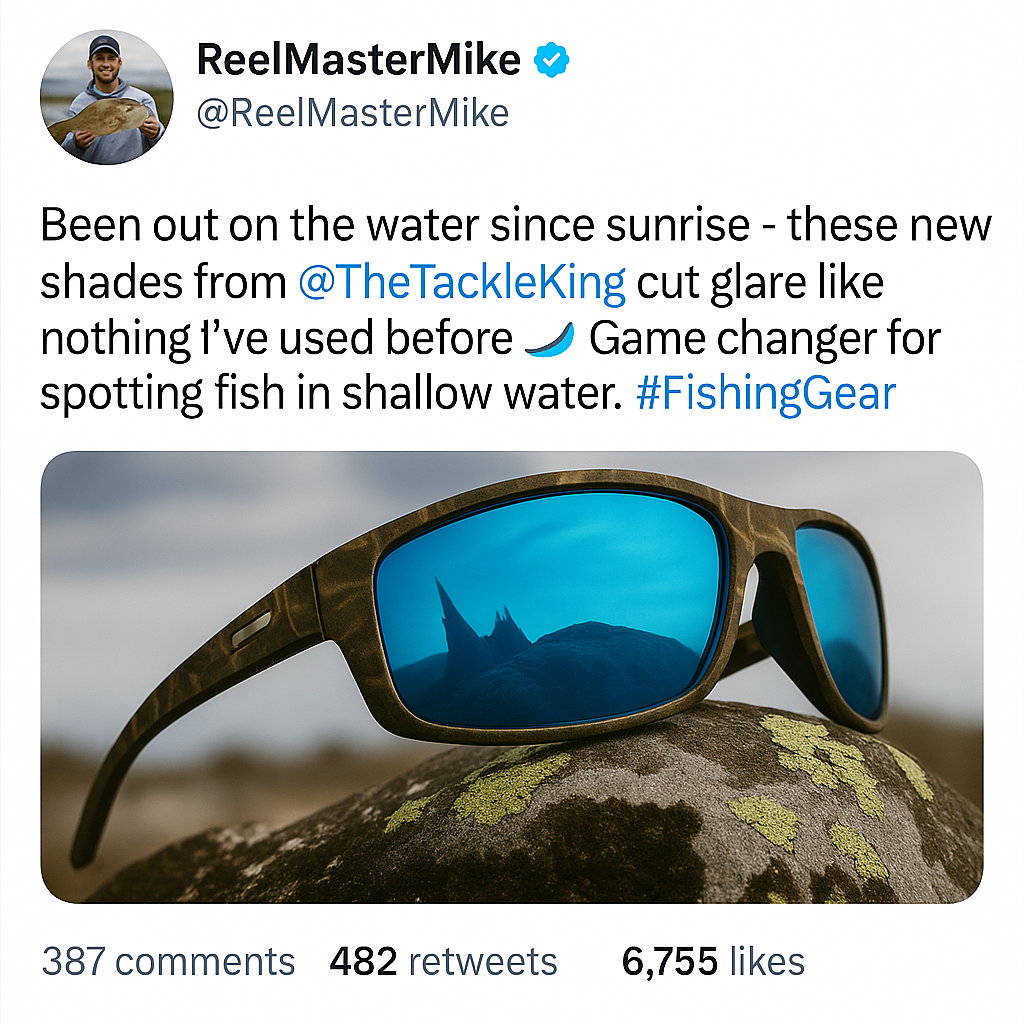
Task: Open the @TheTackleKing mention
Action: tap(462, 284)
